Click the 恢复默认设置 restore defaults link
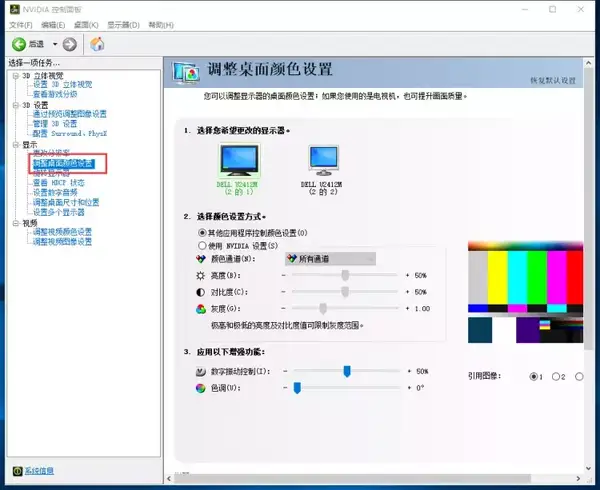This screenshot has width=600, height=490. [553, 80]
